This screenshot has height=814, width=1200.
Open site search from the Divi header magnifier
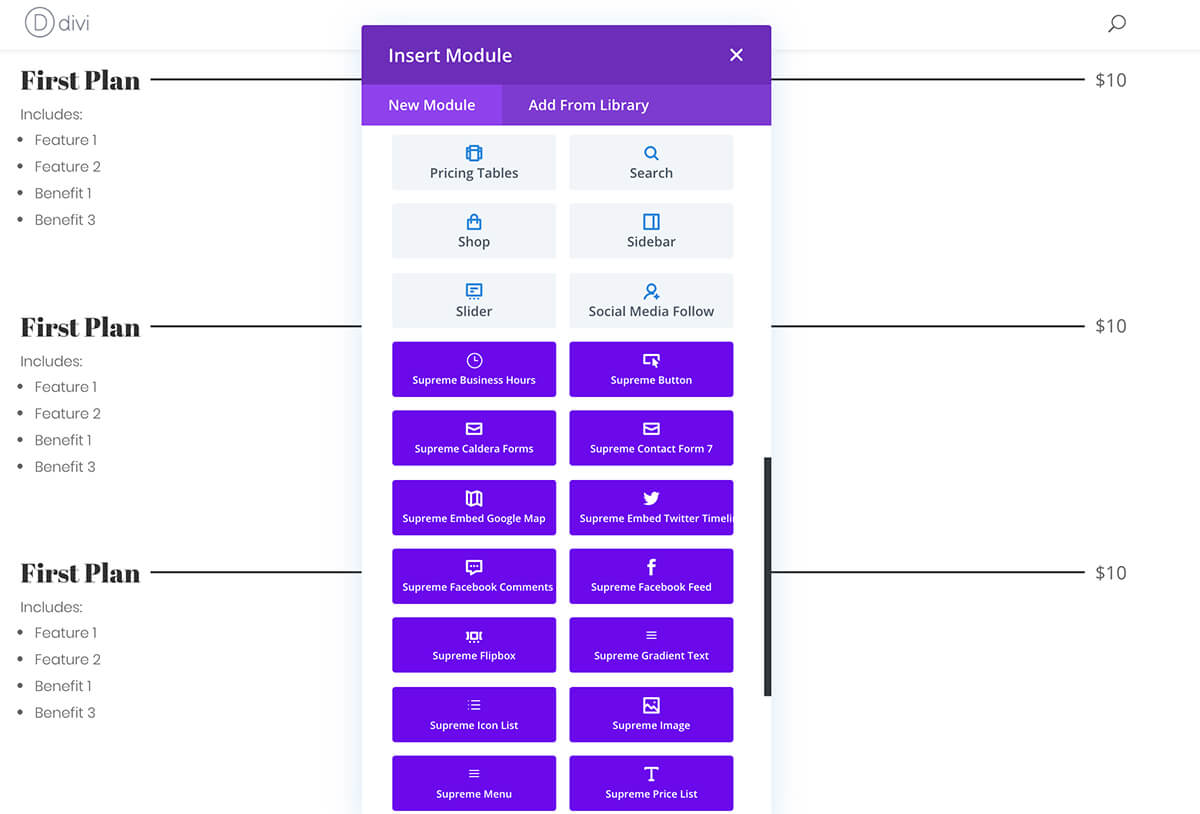click(1117, 23)
